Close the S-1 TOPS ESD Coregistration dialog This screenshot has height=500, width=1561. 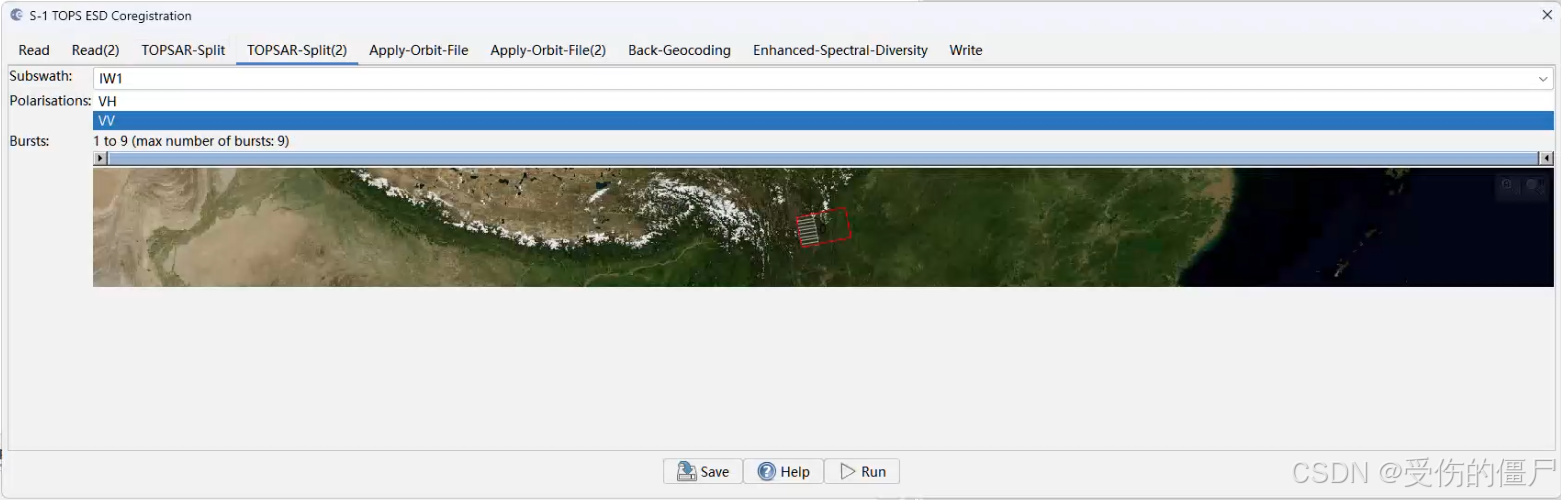coord(1546,15)
